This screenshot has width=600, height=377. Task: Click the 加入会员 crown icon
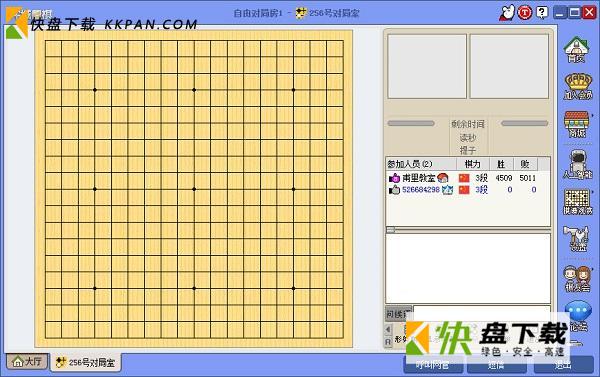pos(578,86)
